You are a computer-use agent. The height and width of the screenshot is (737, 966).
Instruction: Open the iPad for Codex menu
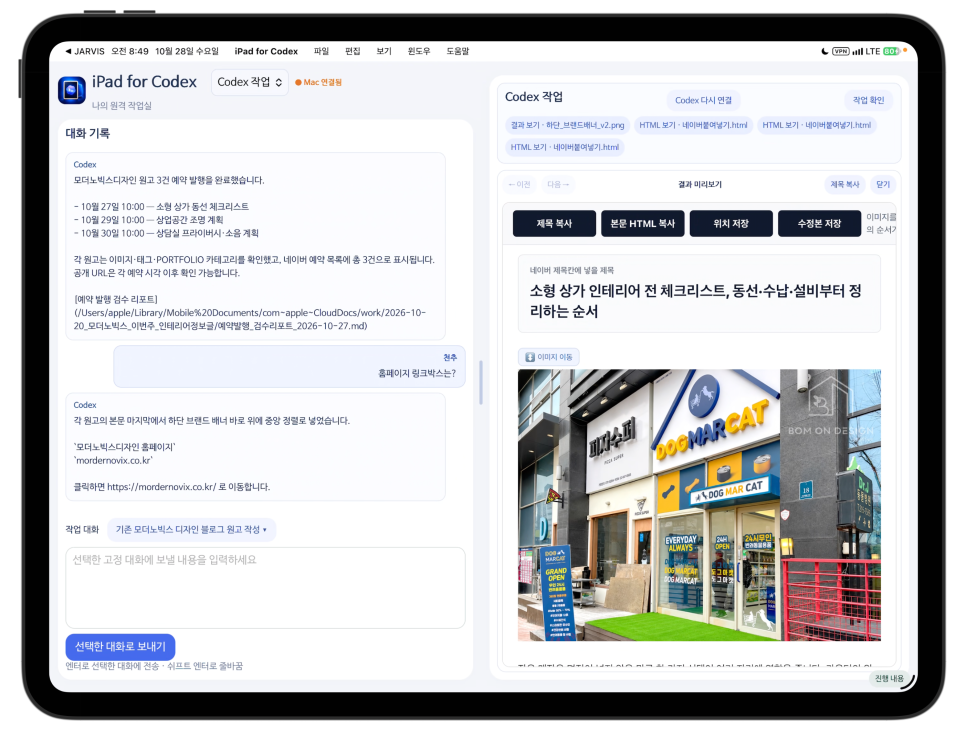(x=266, y=51)
